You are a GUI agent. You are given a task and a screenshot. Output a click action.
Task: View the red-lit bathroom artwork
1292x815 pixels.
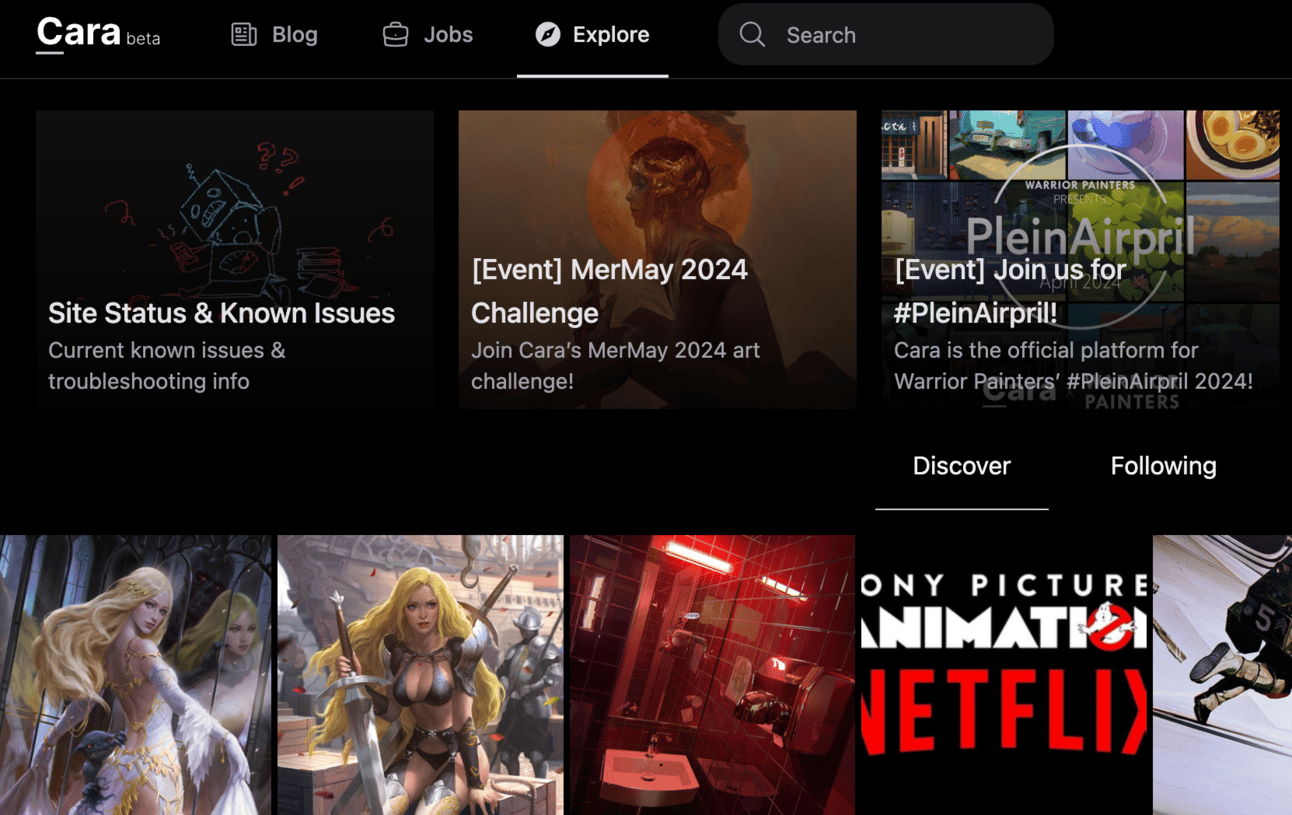(713, 675)
